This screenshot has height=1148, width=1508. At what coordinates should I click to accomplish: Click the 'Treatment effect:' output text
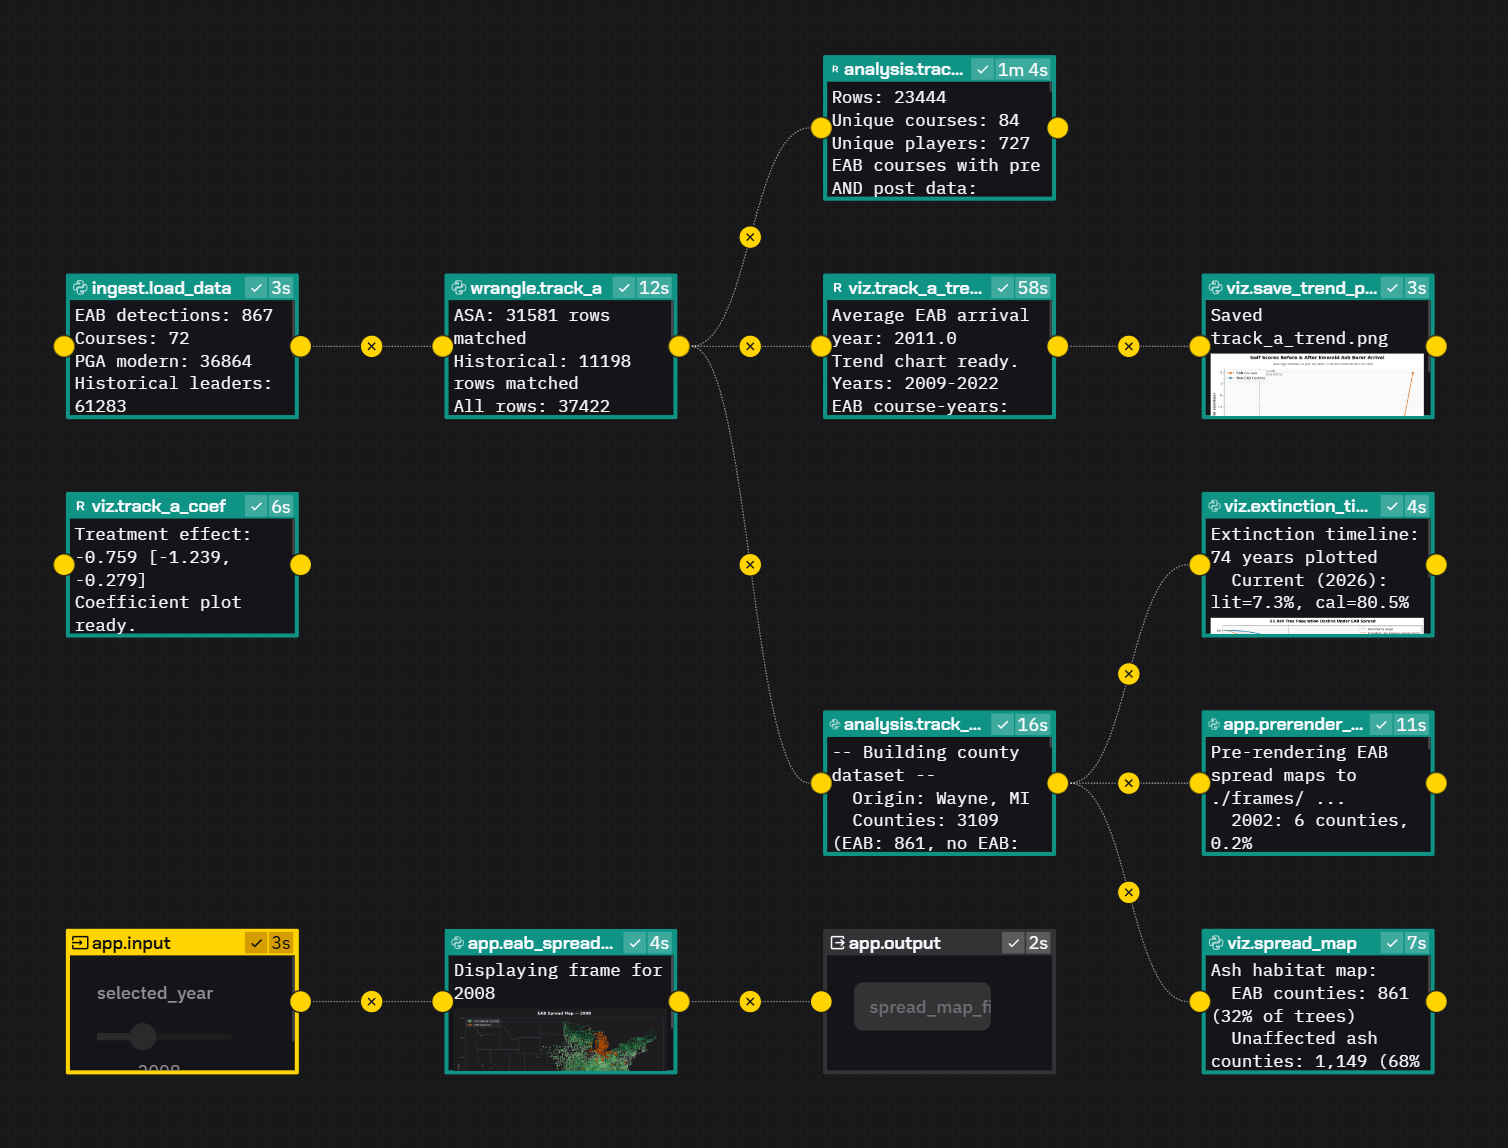163,535
